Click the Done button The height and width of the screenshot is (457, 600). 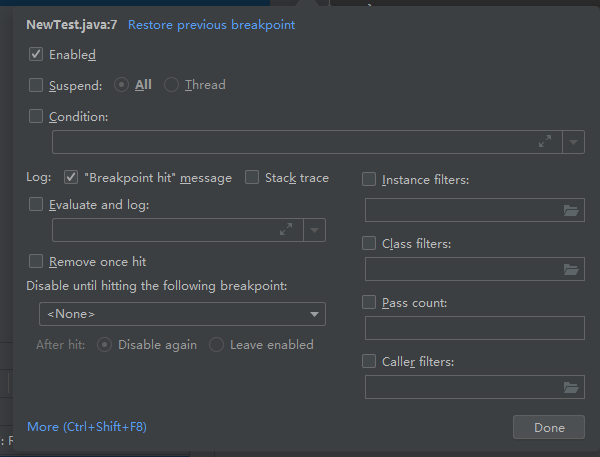(x=549, y=427)
